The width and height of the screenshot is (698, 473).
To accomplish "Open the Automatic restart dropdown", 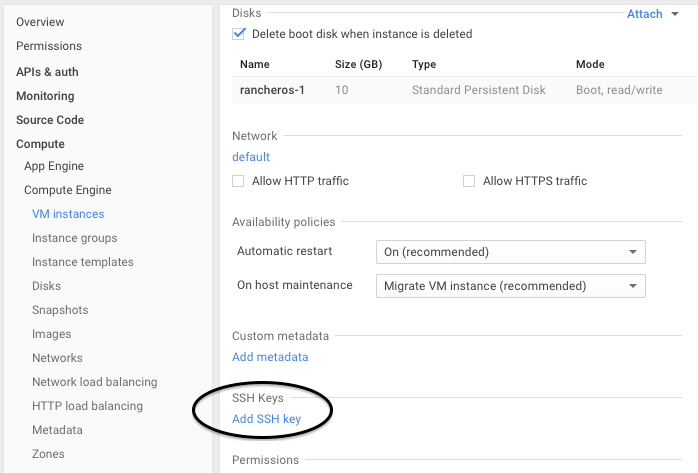I will [510, 252].
